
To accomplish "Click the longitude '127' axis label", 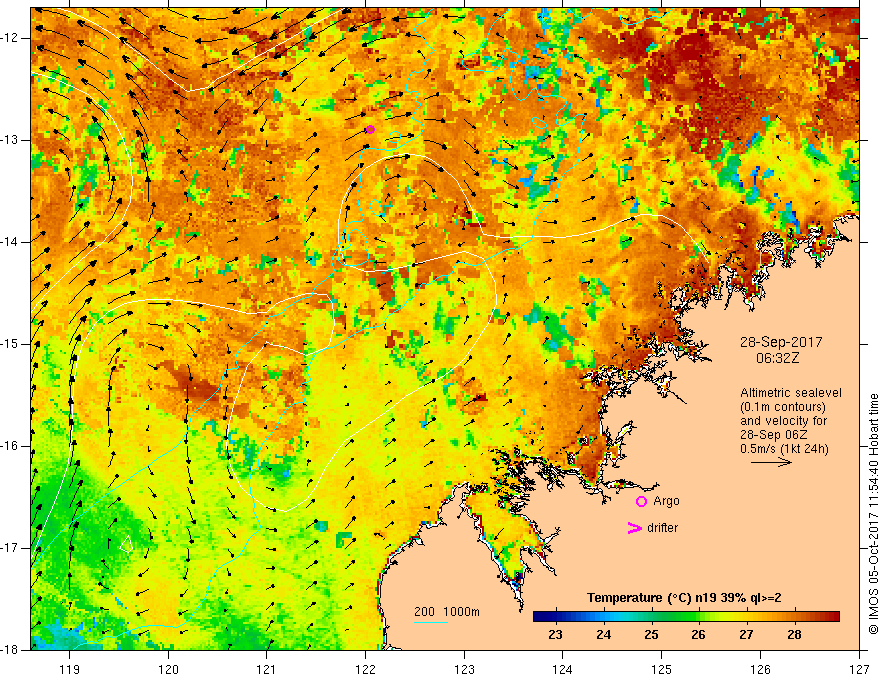I will 859,669.
